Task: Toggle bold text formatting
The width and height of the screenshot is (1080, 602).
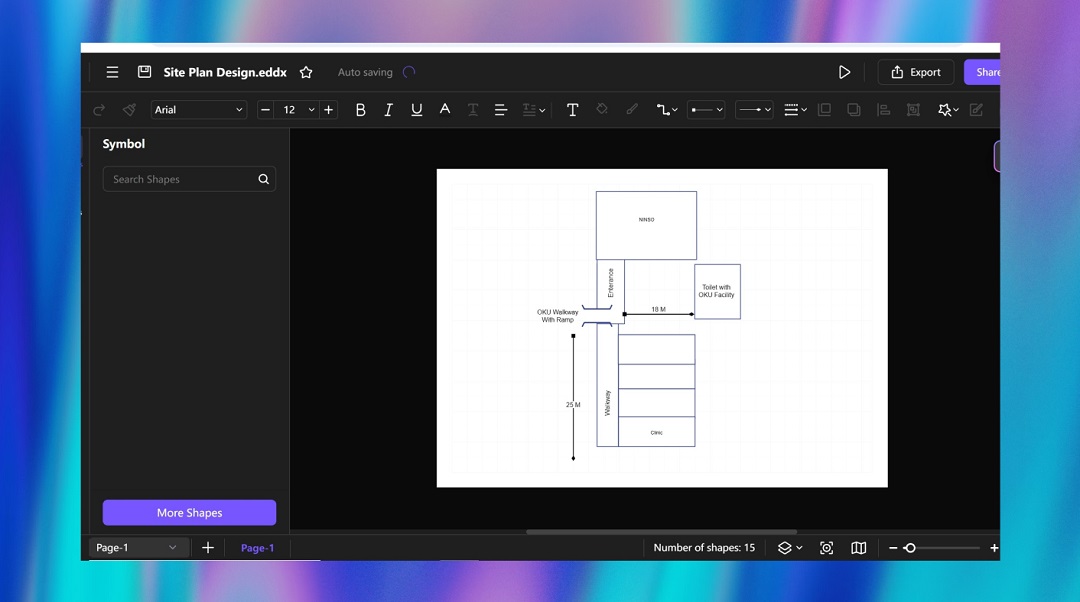Action: coord(361,110)
